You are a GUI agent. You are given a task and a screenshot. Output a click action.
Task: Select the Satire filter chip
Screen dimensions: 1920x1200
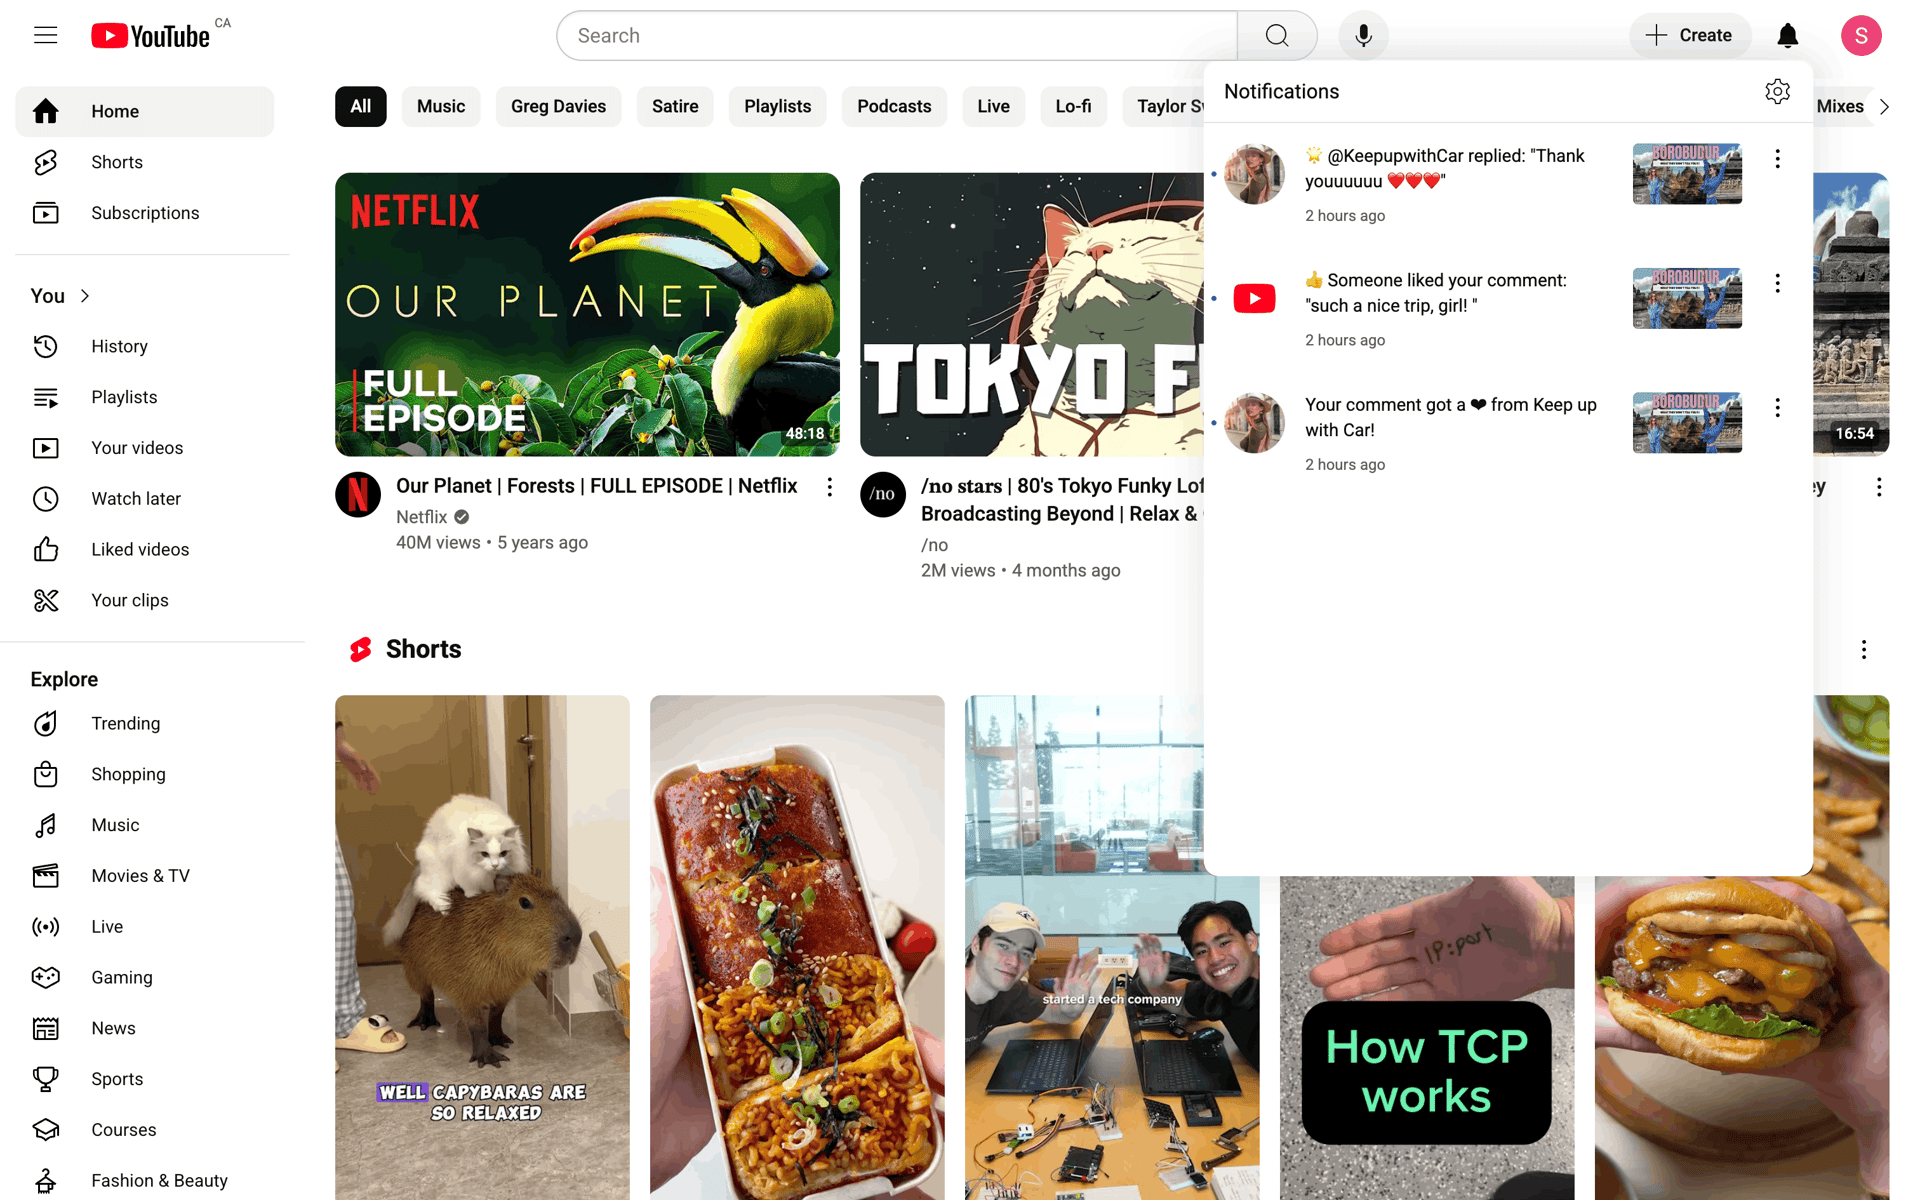675,107
